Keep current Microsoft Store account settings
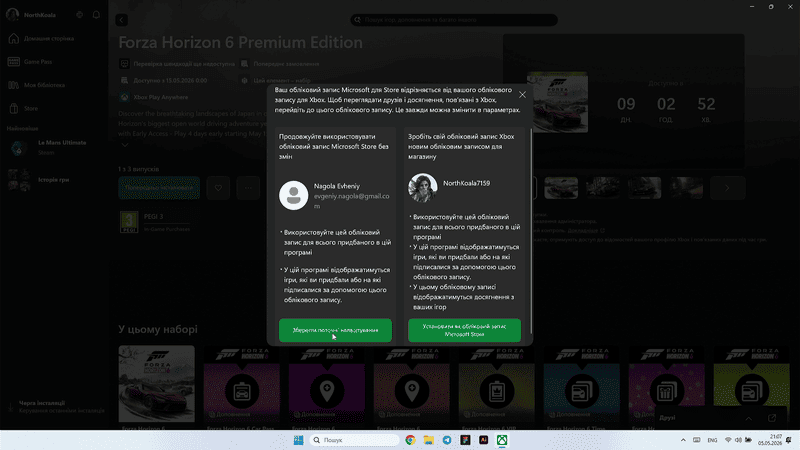The width and height of the screenshot is (800, 450). click(335, 330)
